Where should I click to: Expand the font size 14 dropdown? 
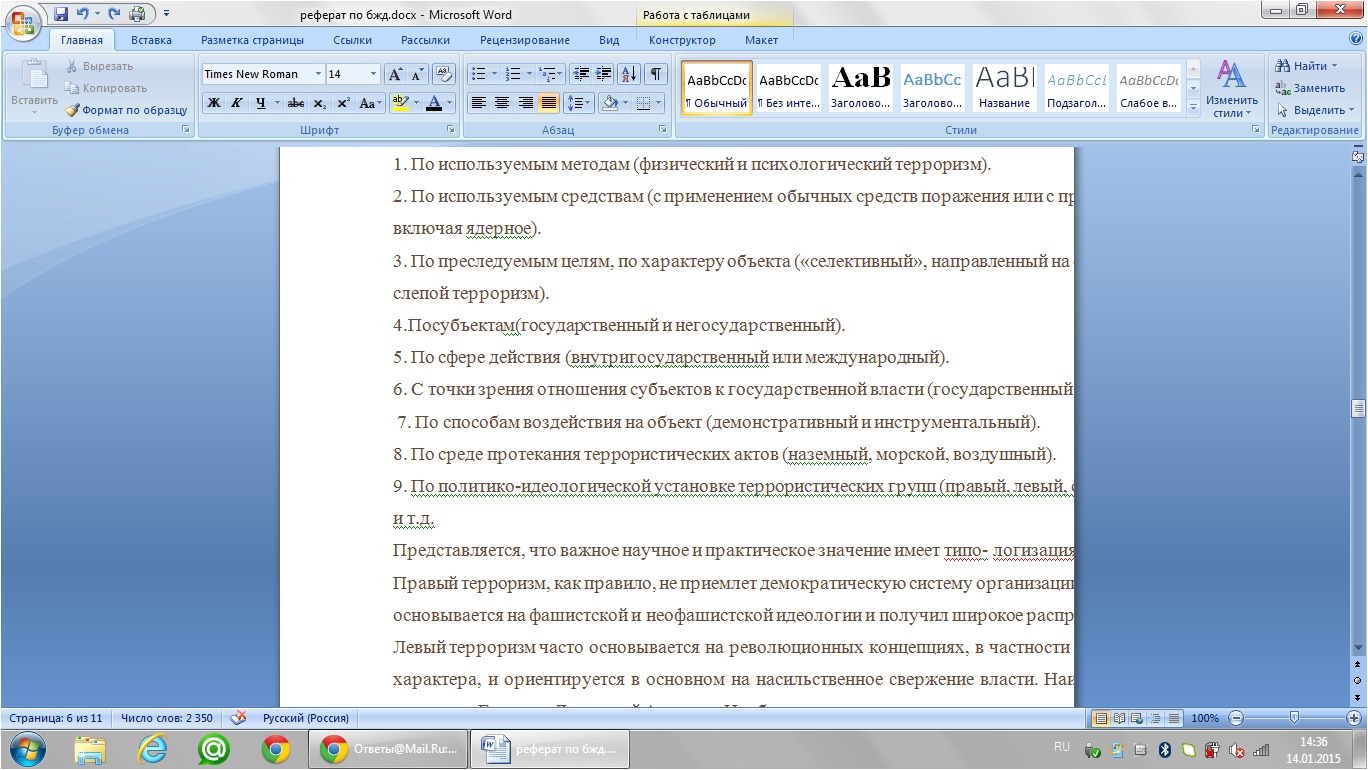click(373, 74)
